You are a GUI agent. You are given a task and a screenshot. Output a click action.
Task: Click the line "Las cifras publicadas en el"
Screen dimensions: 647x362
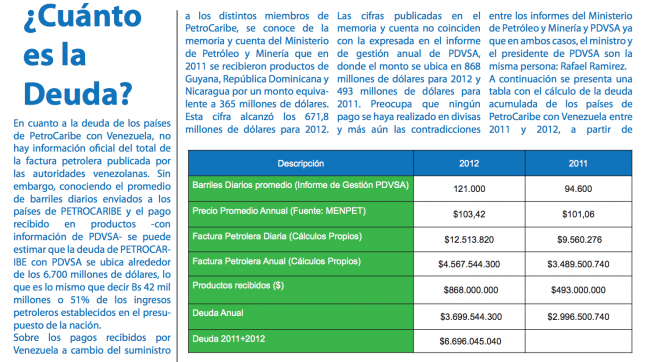409,16
